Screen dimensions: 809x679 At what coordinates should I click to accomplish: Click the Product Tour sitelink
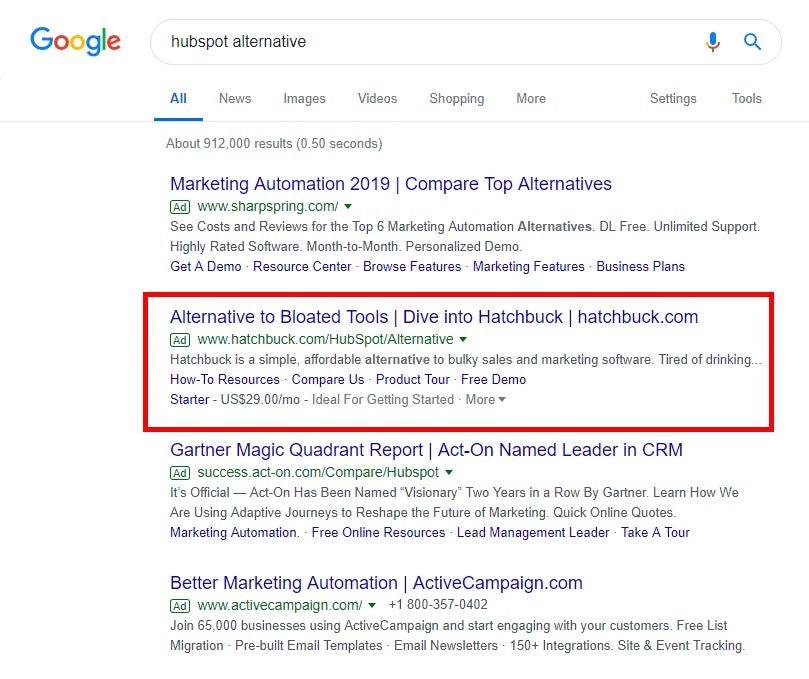point(412,380)
